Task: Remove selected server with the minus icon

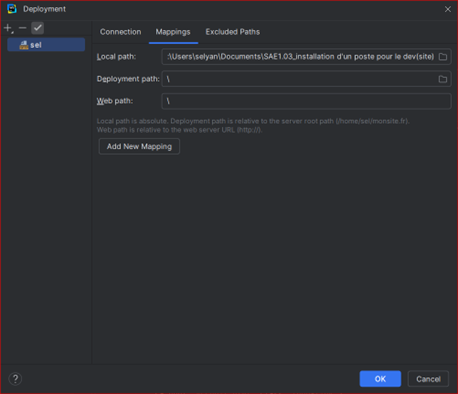Action: [x=23, y=28]
